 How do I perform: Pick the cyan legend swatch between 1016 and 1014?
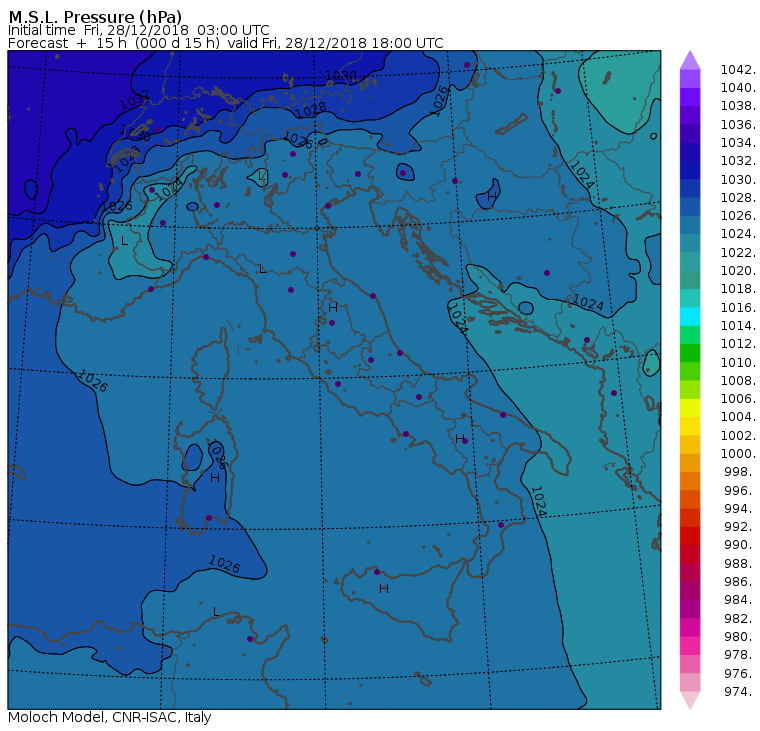(x=690, y=316)
